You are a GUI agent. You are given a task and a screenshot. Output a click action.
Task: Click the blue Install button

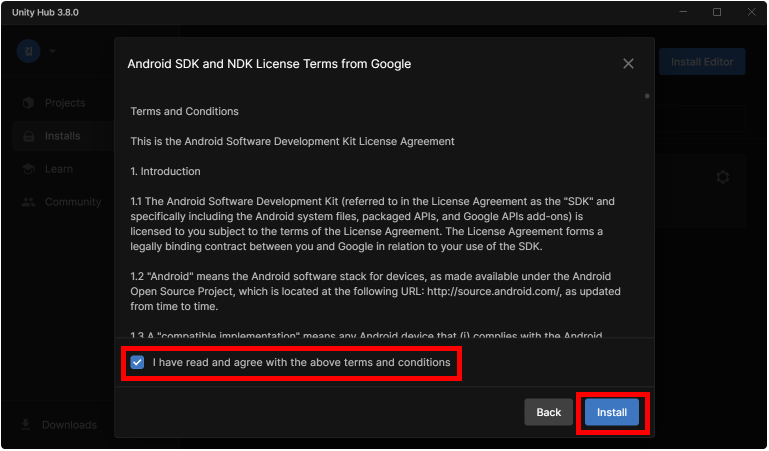tap(612, 412)
